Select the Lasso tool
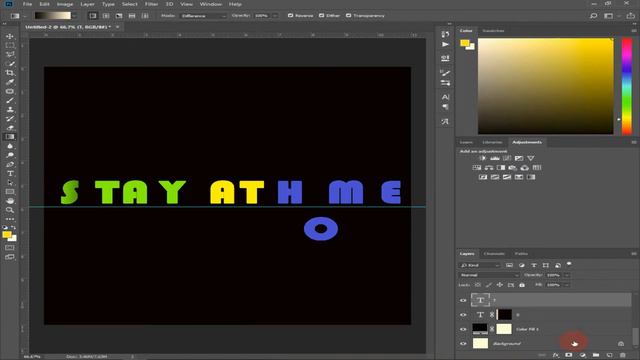640x360 pixels. click(x=10, y=54)
